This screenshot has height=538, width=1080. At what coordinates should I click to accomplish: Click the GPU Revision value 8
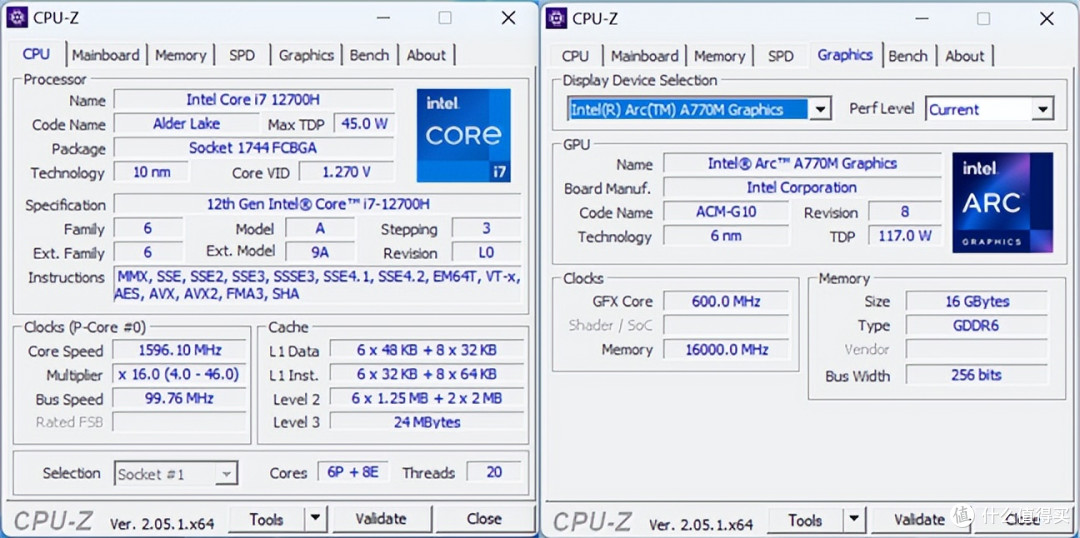[905, 211]
